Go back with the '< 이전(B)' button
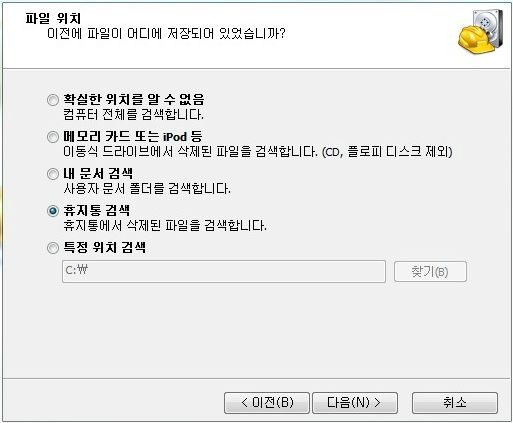The height and width of the screenshot is (423, 513). [x=267, y=403]
